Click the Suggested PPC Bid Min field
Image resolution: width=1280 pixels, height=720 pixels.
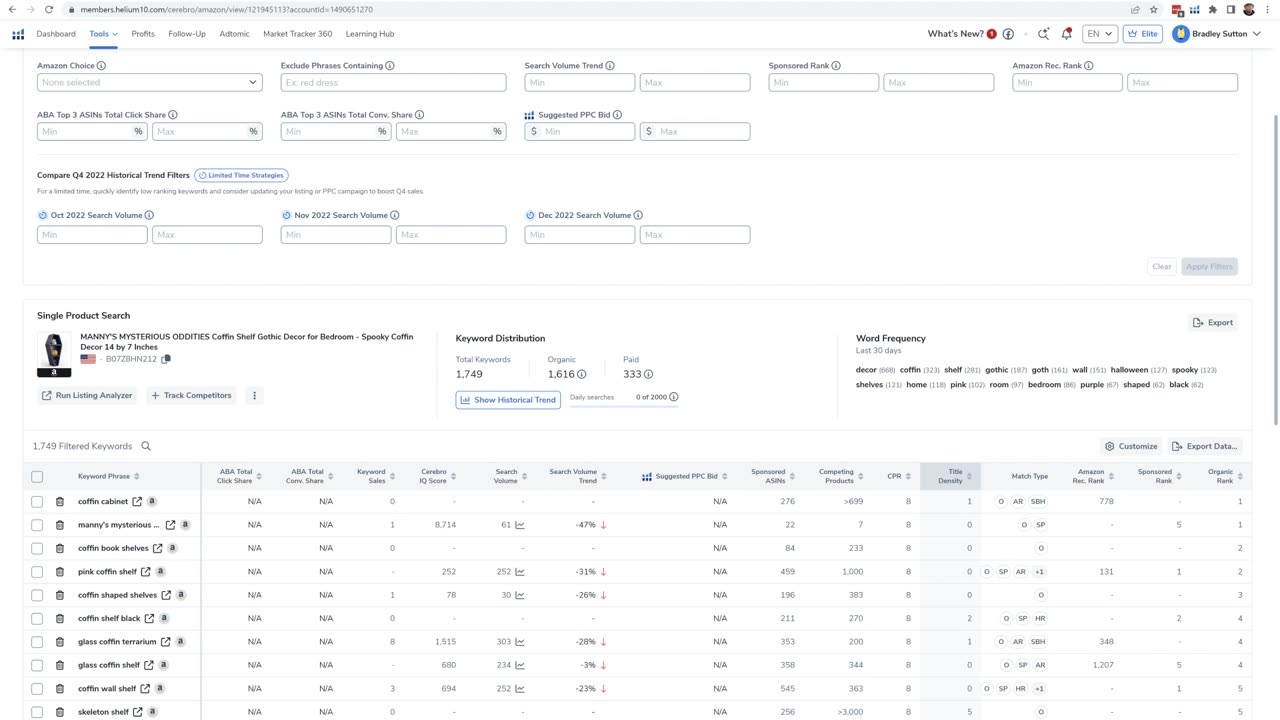click(x=580, y=131)
